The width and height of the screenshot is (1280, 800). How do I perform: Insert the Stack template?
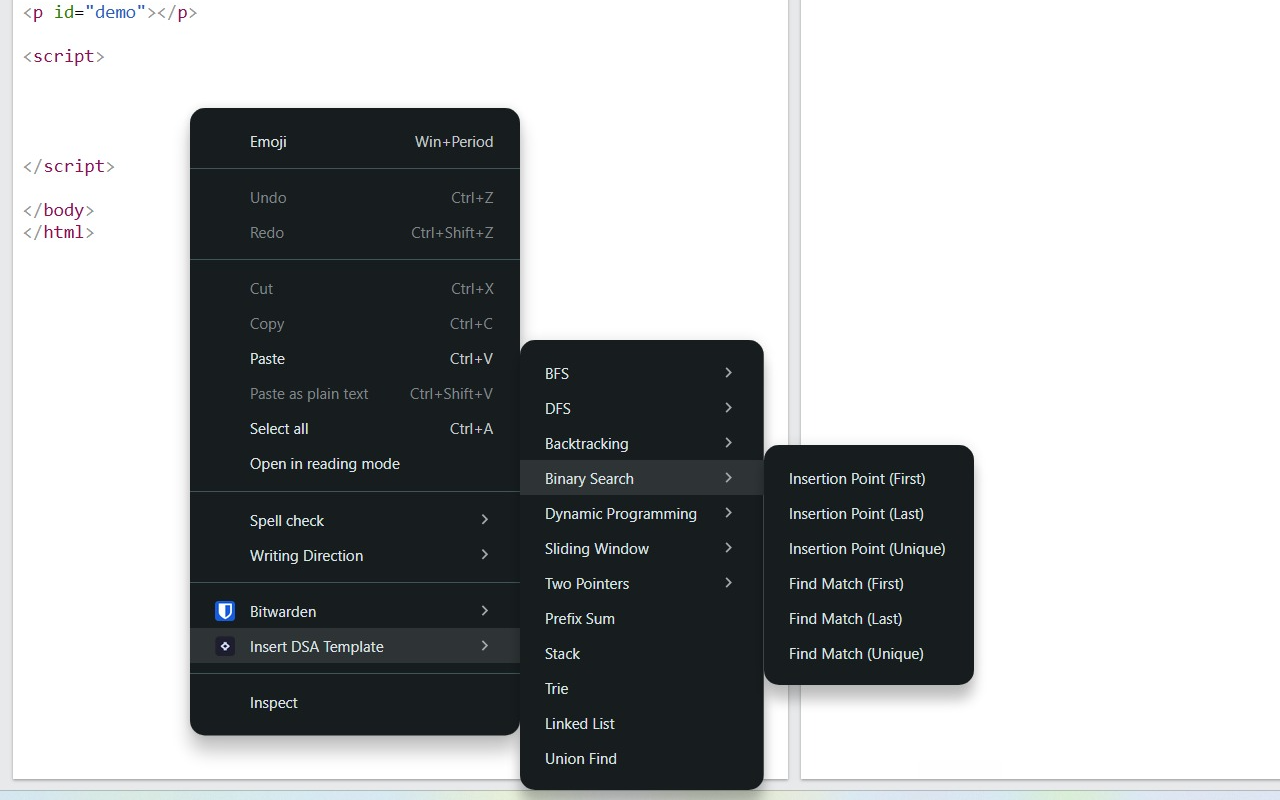point(642,654)
